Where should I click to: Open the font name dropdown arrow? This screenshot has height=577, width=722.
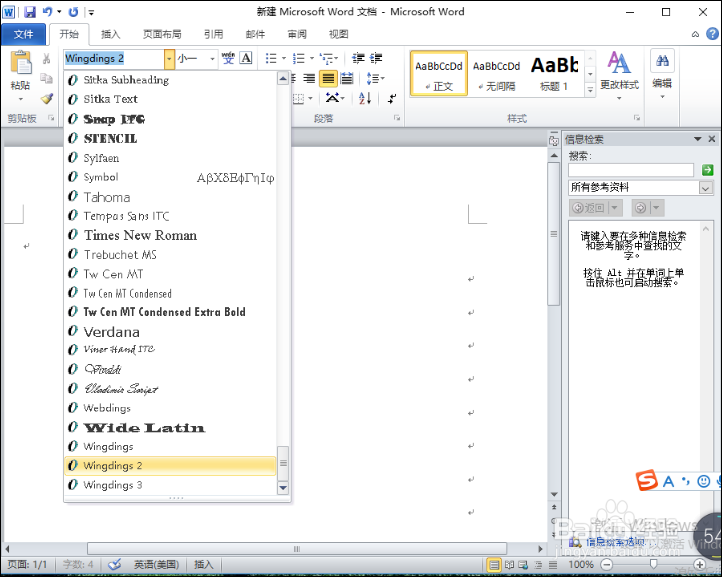pyautogui.click(x=169, y=58)
